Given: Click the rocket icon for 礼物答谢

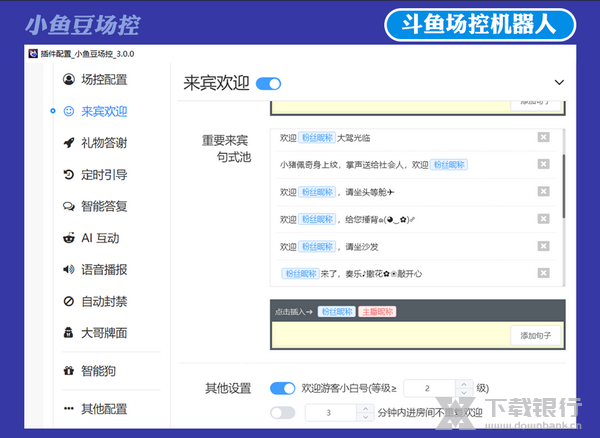Looking at the screenshot, I should point(69,143).
